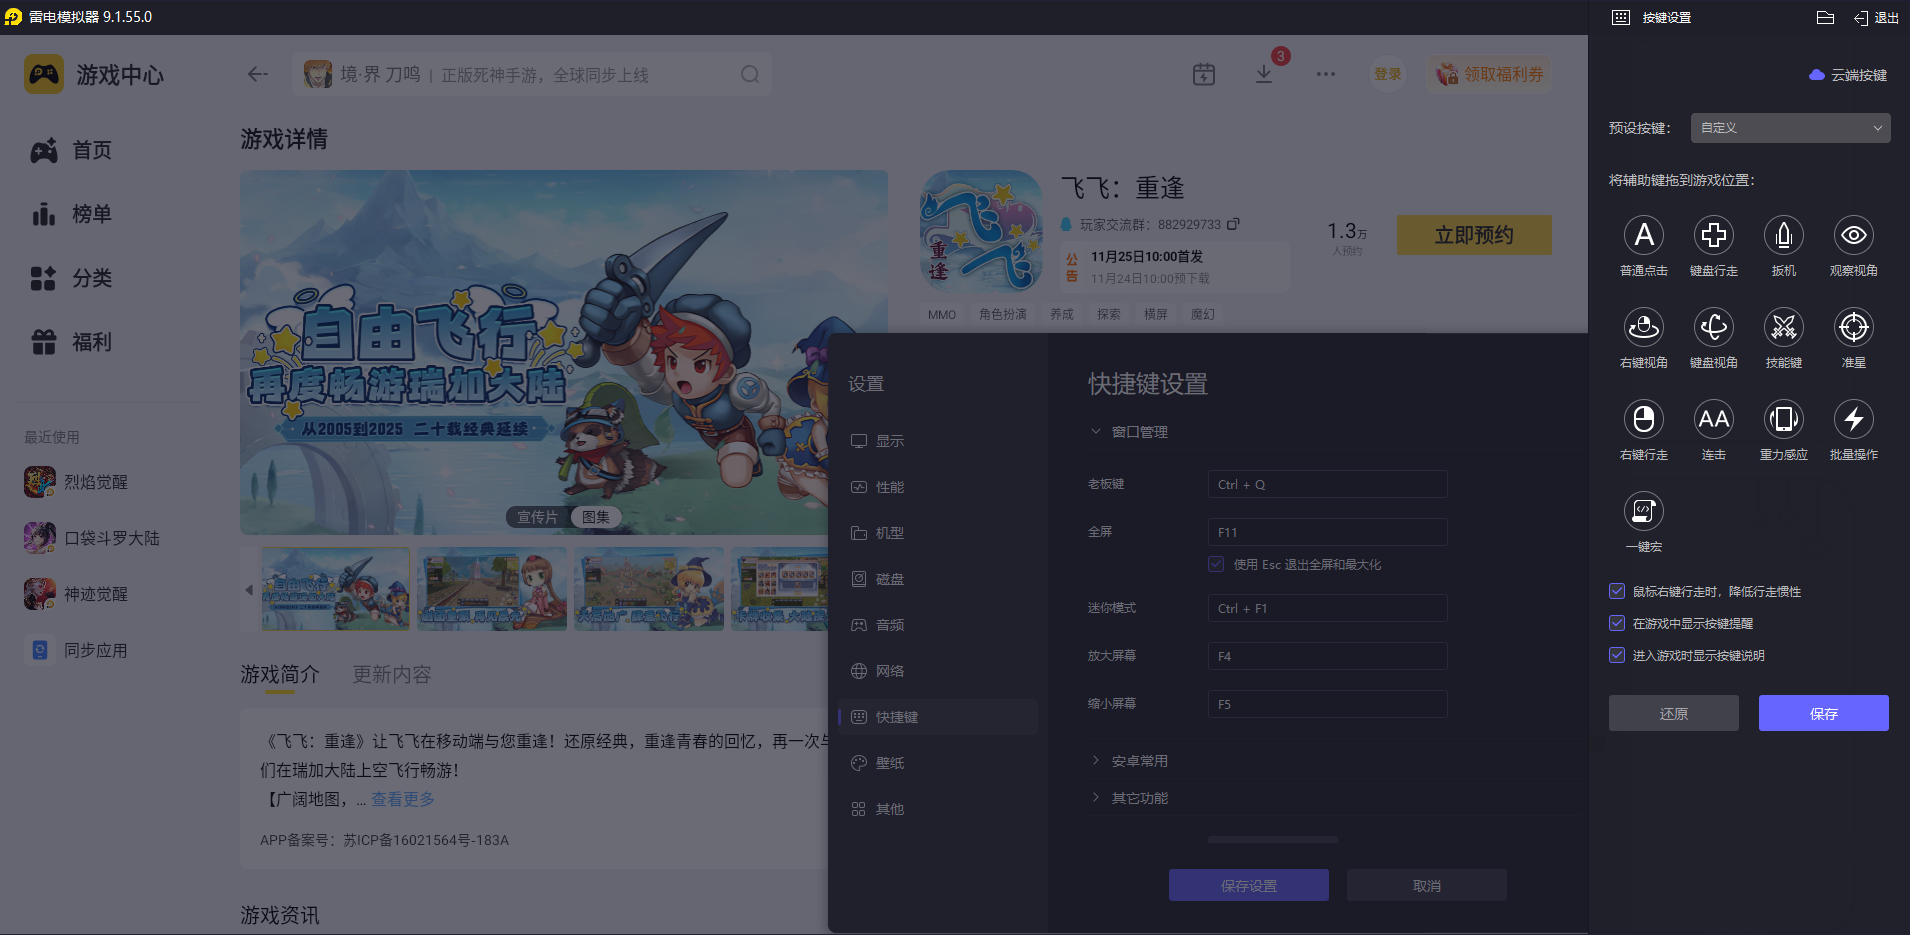
Task: Click the 老板键 shortcut field
Action: click(x=1327, y=484)
